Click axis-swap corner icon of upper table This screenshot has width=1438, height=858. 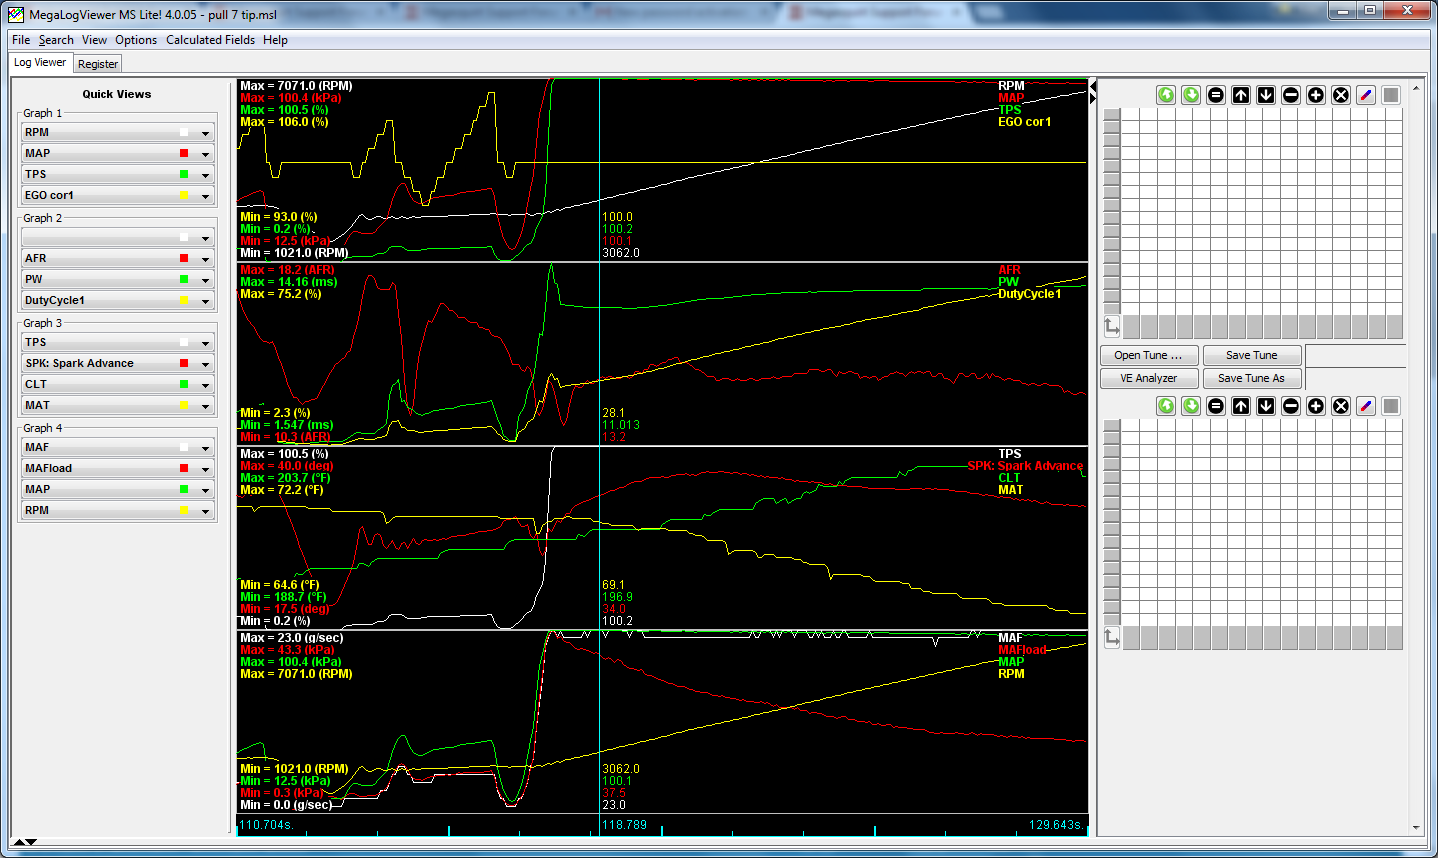coord(1112,327)
